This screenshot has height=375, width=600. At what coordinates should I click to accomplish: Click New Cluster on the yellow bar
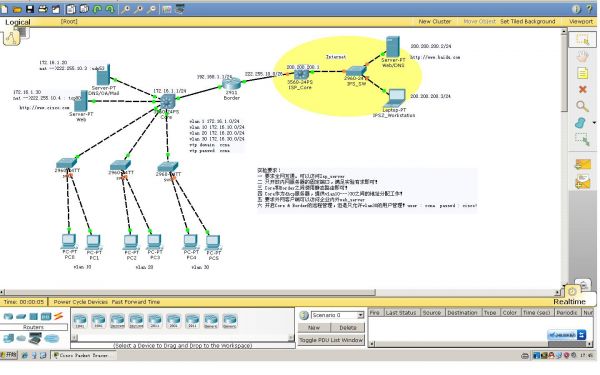coord(435,21)
